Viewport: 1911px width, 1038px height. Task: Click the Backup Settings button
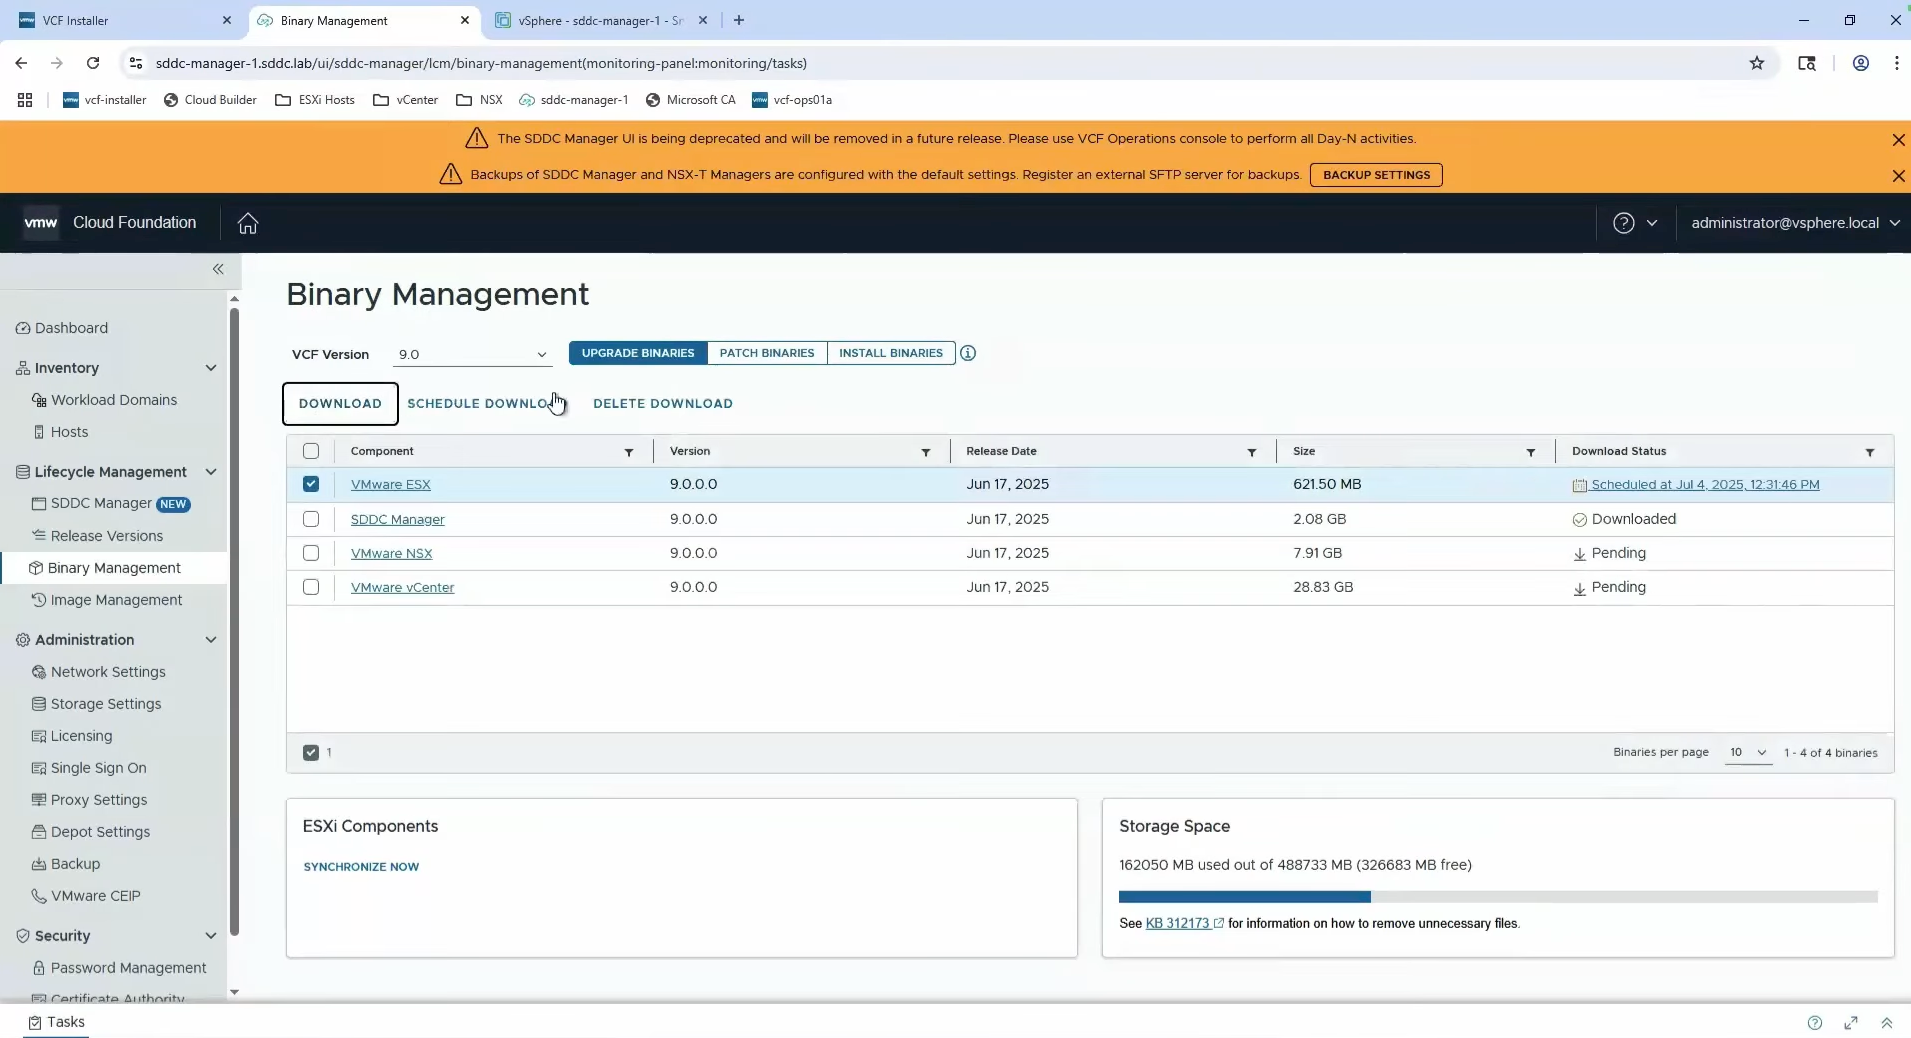[x=1376, y=175]
